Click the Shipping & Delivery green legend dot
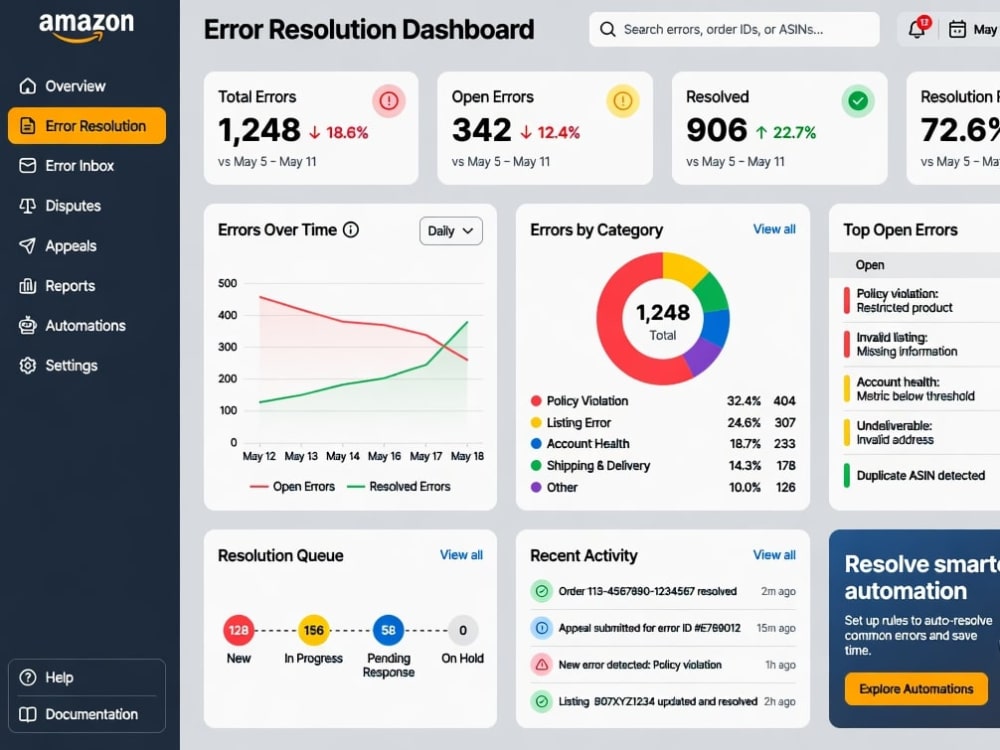The height and width of the screenshot is (750, 1000). coord(536,465)
